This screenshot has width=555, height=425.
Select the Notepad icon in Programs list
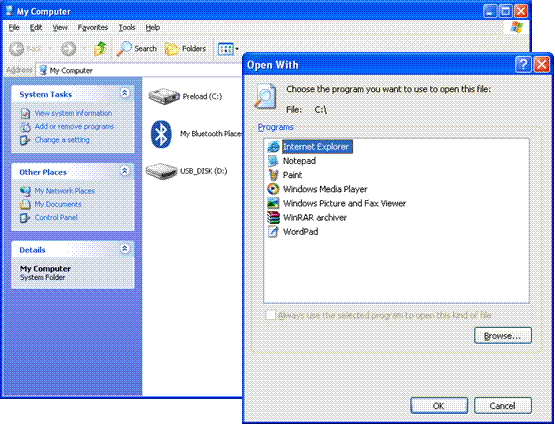273,161
